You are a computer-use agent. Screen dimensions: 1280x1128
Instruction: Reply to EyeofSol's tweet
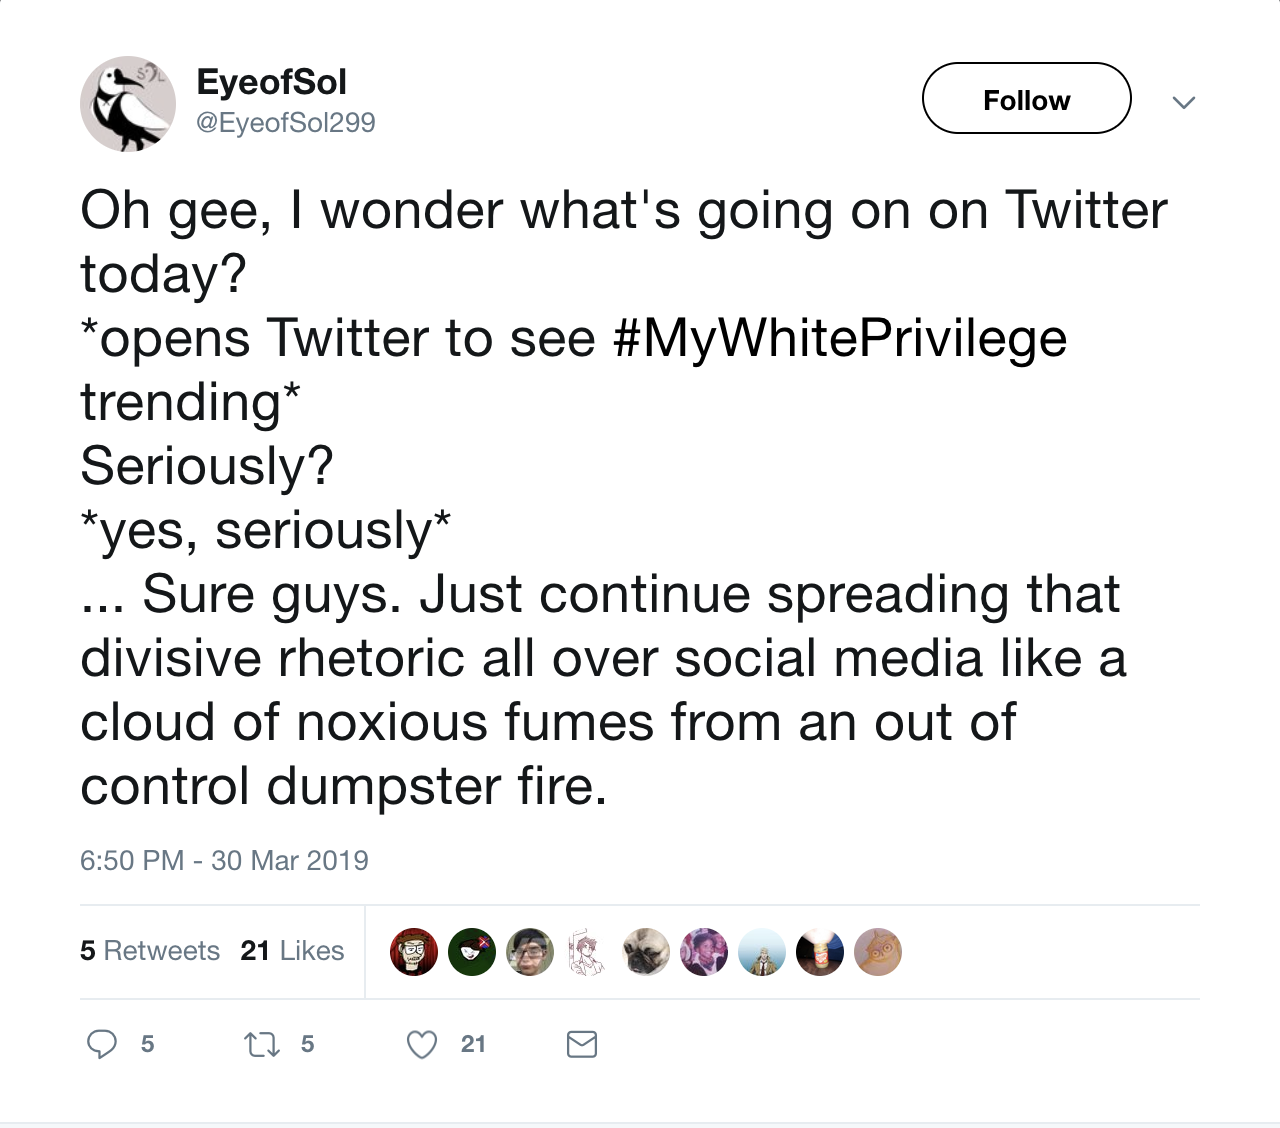pos(103,1043)
